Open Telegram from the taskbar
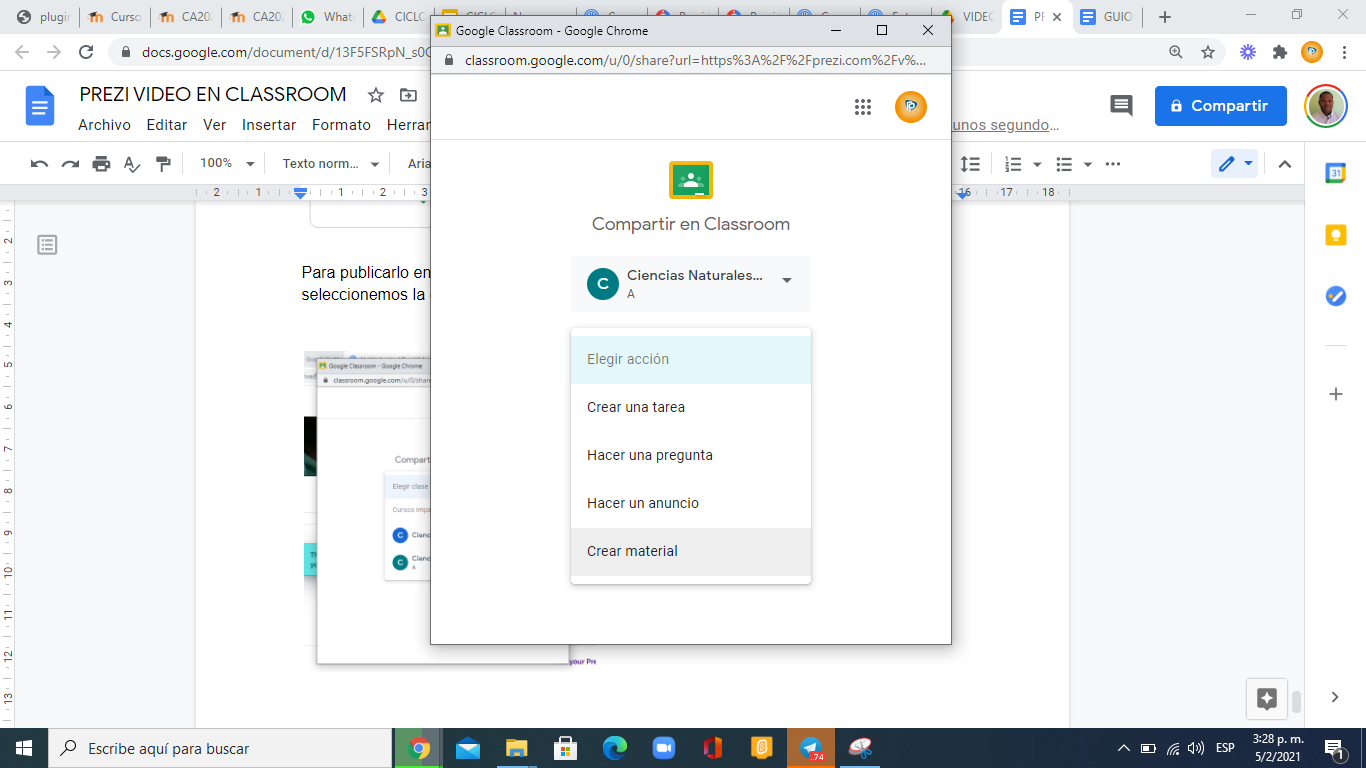The height and width of the screenshot is (768, 1366). (x=811, y=748)
